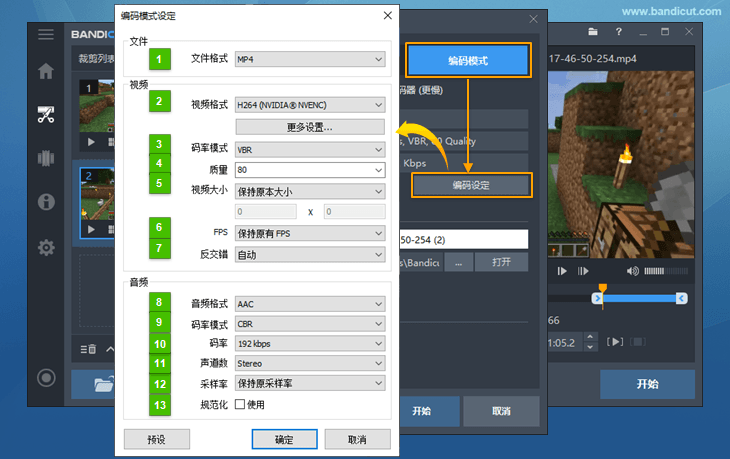This screenshot has width=730, height=459.
Task: Click the 编码设定 button
Action: click(471, 185)
